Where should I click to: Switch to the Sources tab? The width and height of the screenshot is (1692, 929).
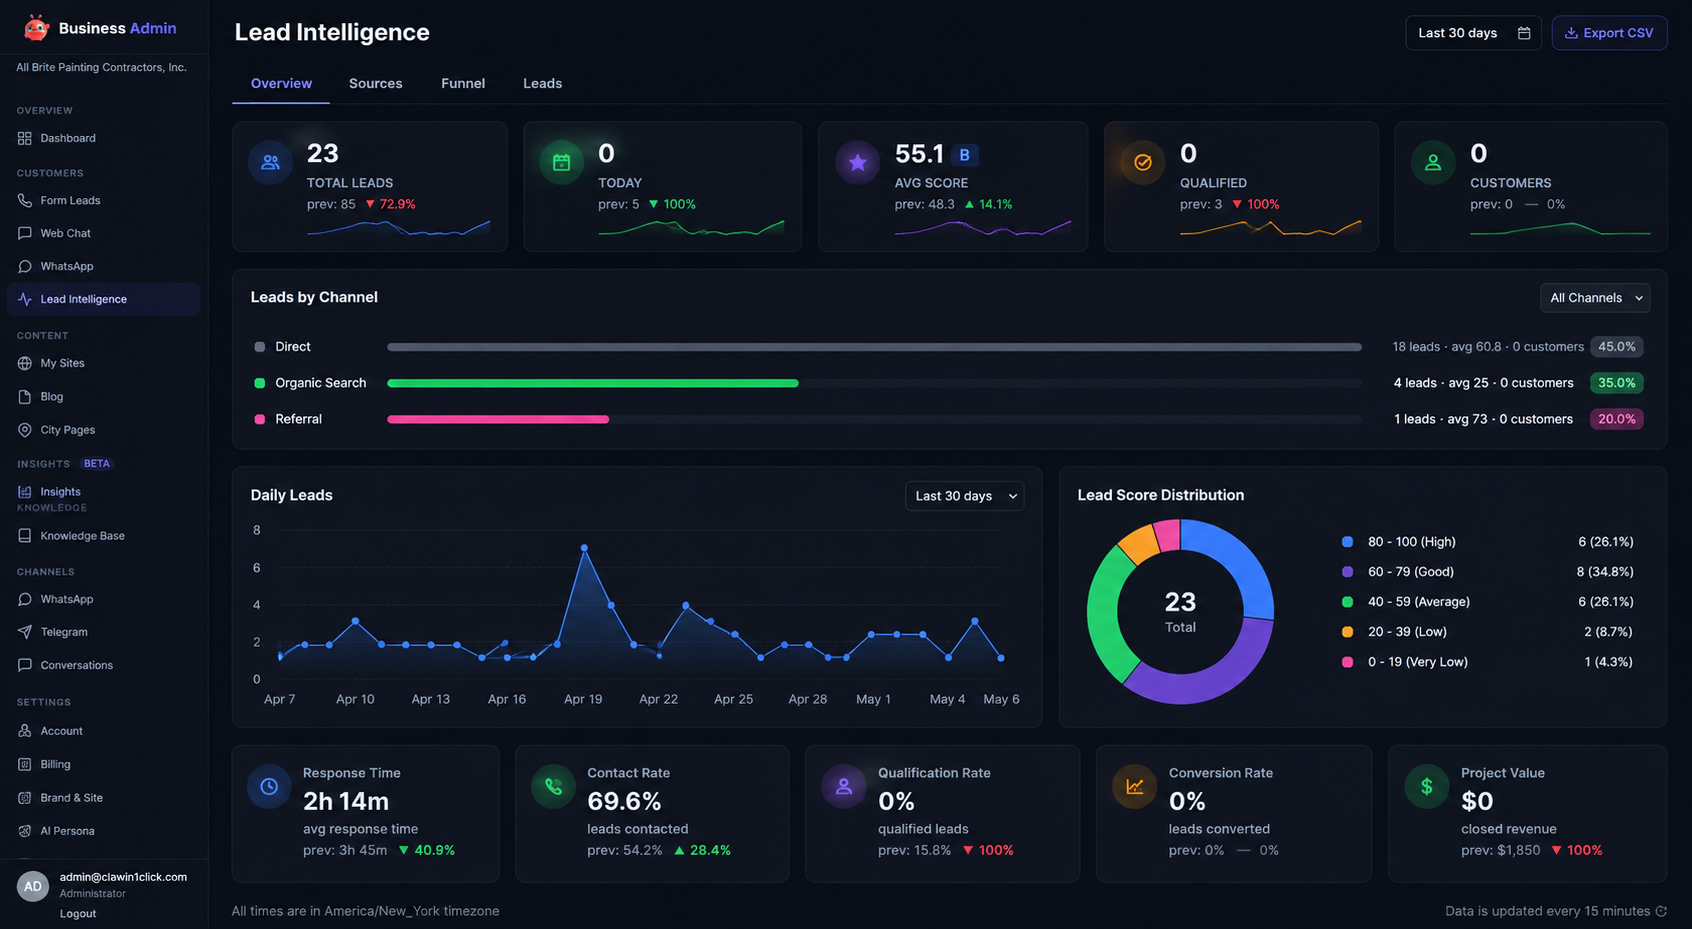point(376,84)
